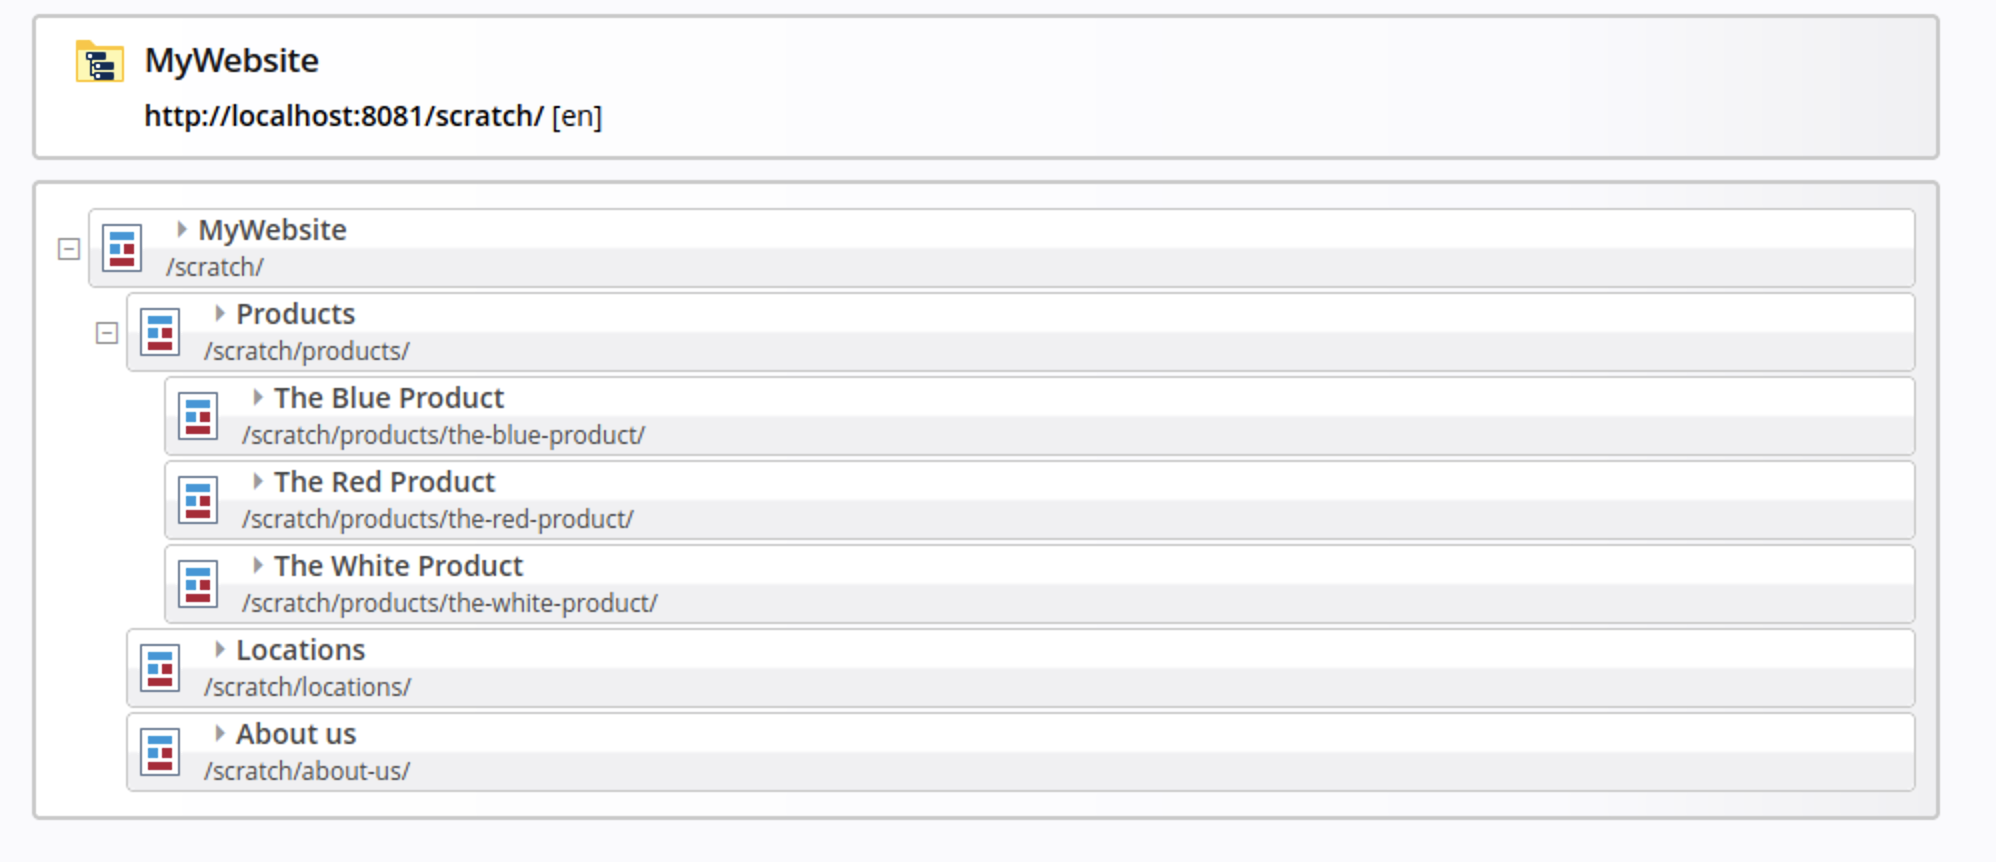This screenshot has width=1996, height=862.
Task: Click the page icon for MyWebsite root
Action: coord(122,248)
